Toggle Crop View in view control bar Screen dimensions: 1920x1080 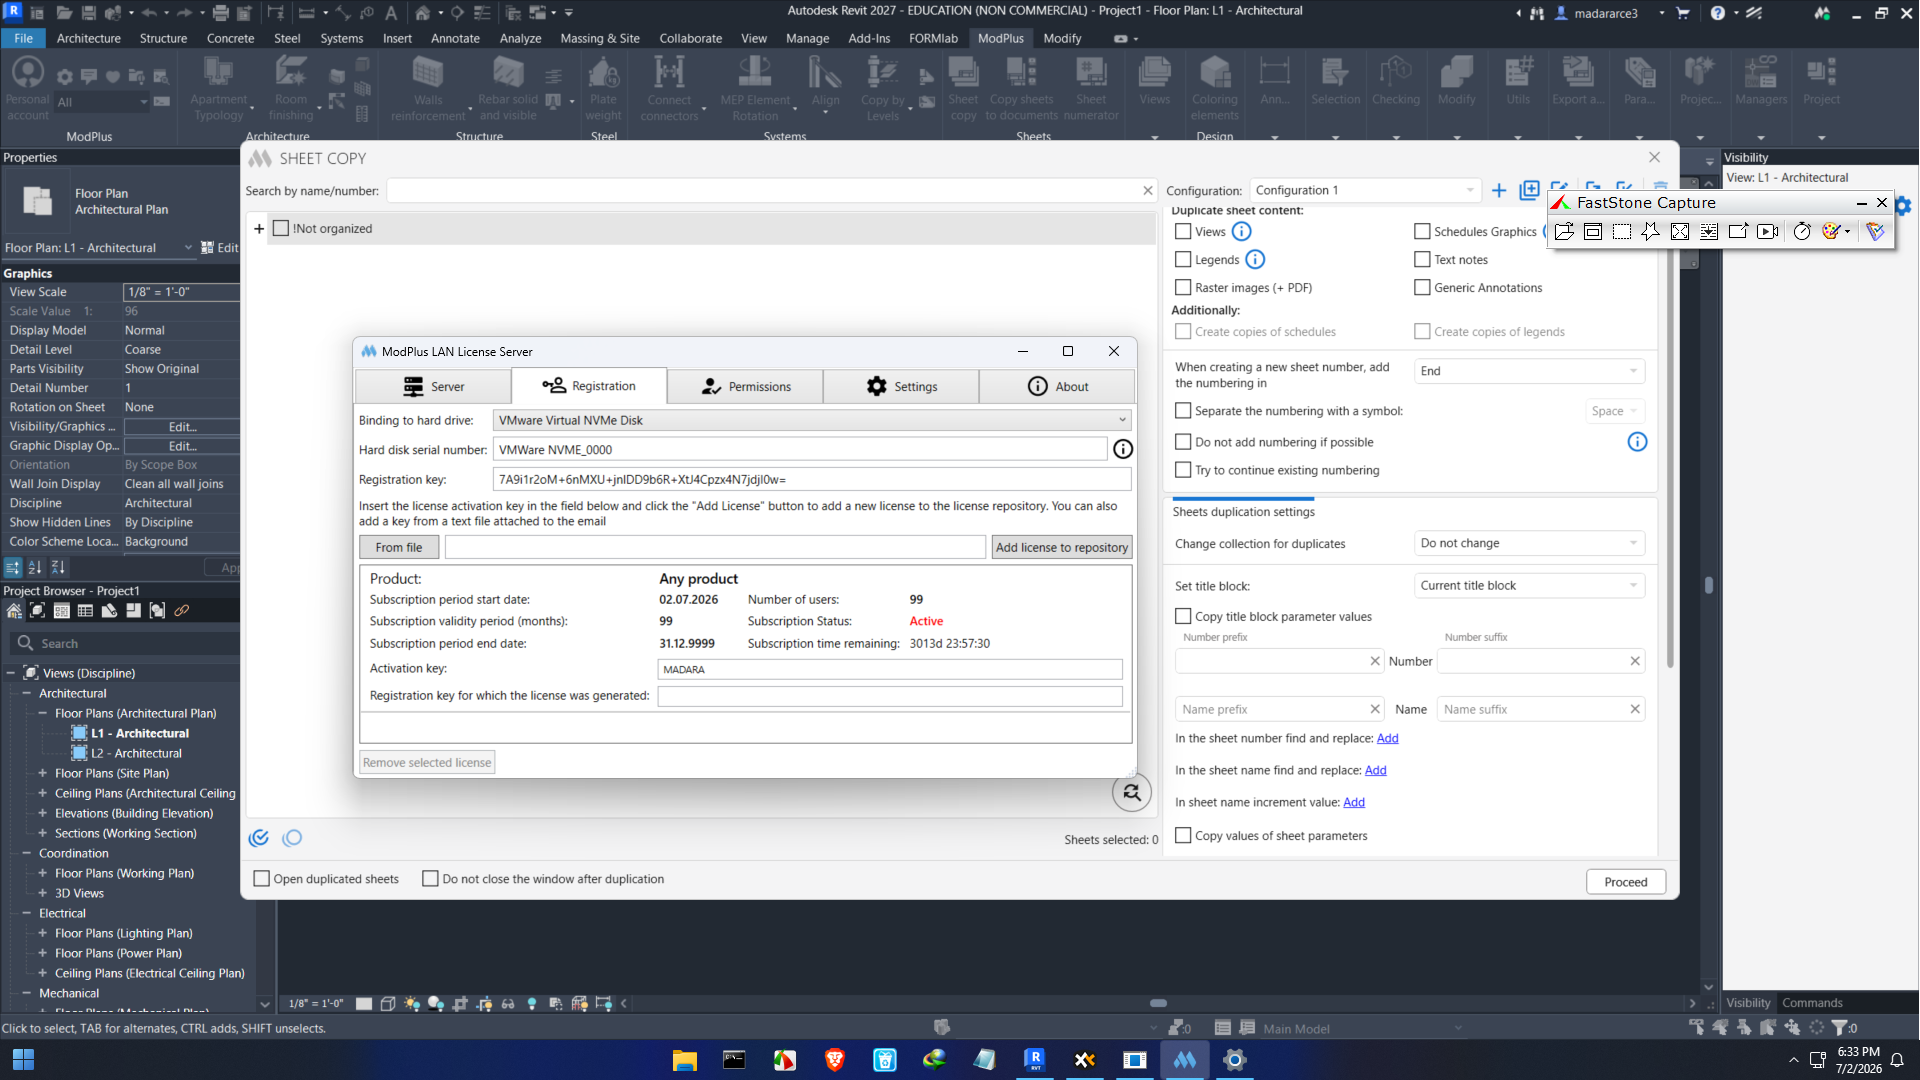click(460, 1003)
